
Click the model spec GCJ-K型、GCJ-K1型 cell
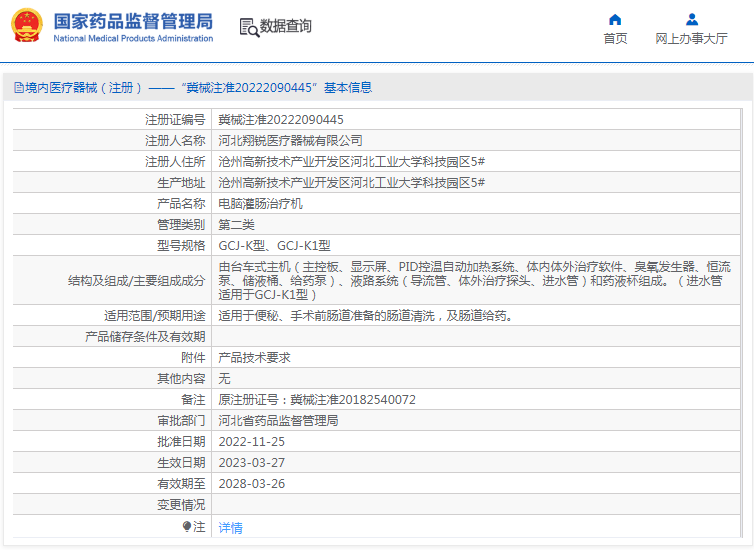[274, 246]
